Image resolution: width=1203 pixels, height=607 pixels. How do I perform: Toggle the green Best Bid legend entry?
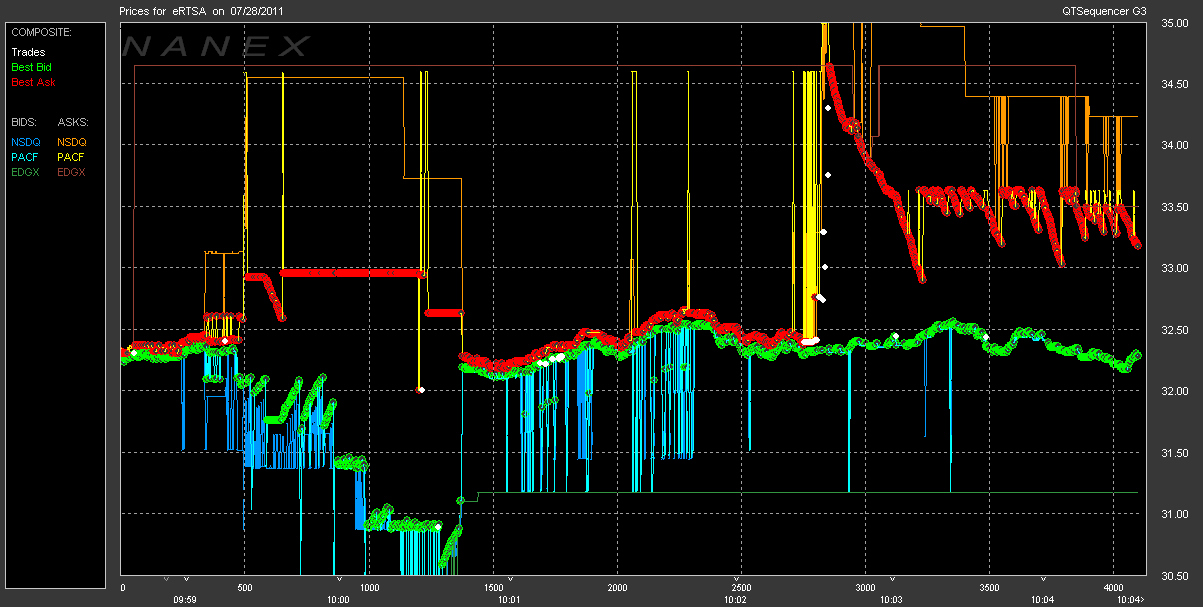click(31, 67)
